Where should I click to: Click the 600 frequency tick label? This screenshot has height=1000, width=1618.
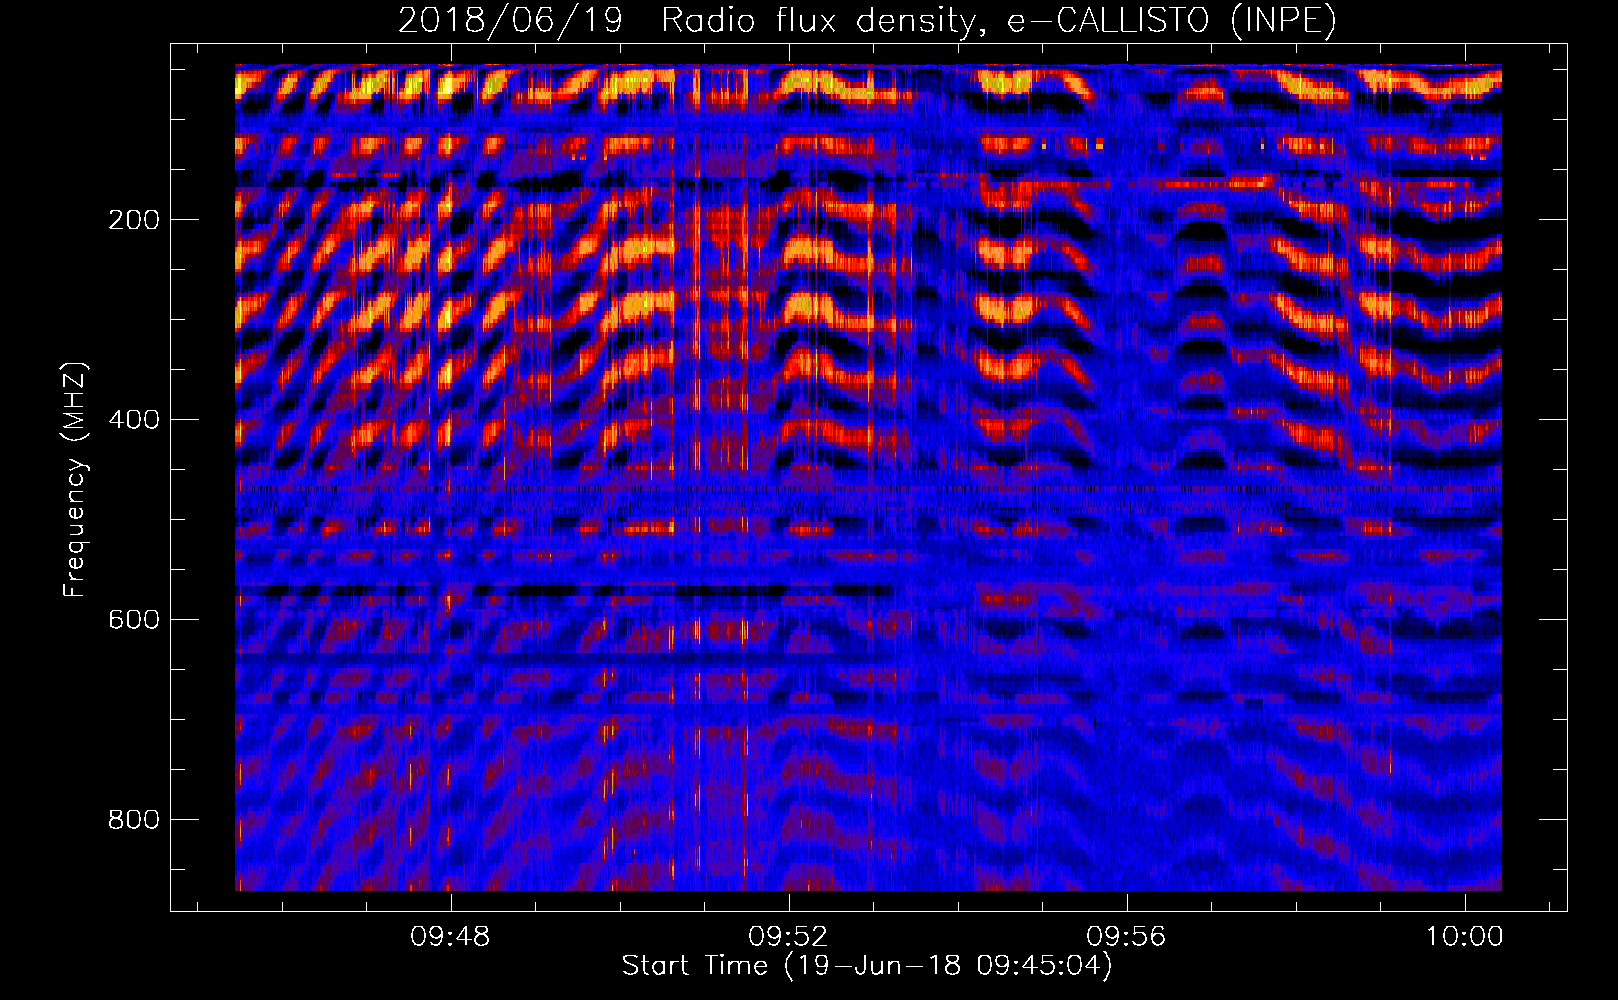coord(134,620)
